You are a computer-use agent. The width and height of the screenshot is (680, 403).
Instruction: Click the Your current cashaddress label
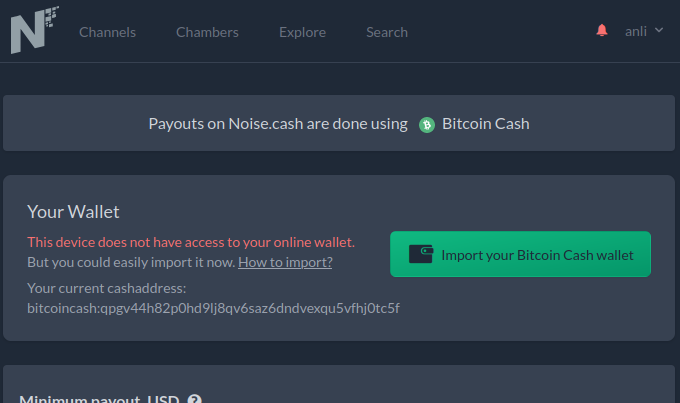[x=107, y=288]
